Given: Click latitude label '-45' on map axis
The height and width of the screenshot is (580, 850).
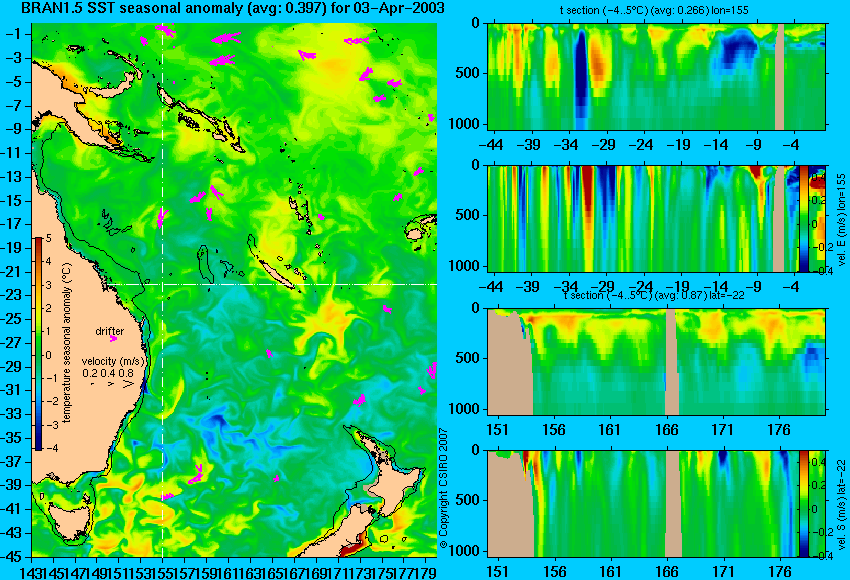Looking at the screenshot, I should coord(11,557).
